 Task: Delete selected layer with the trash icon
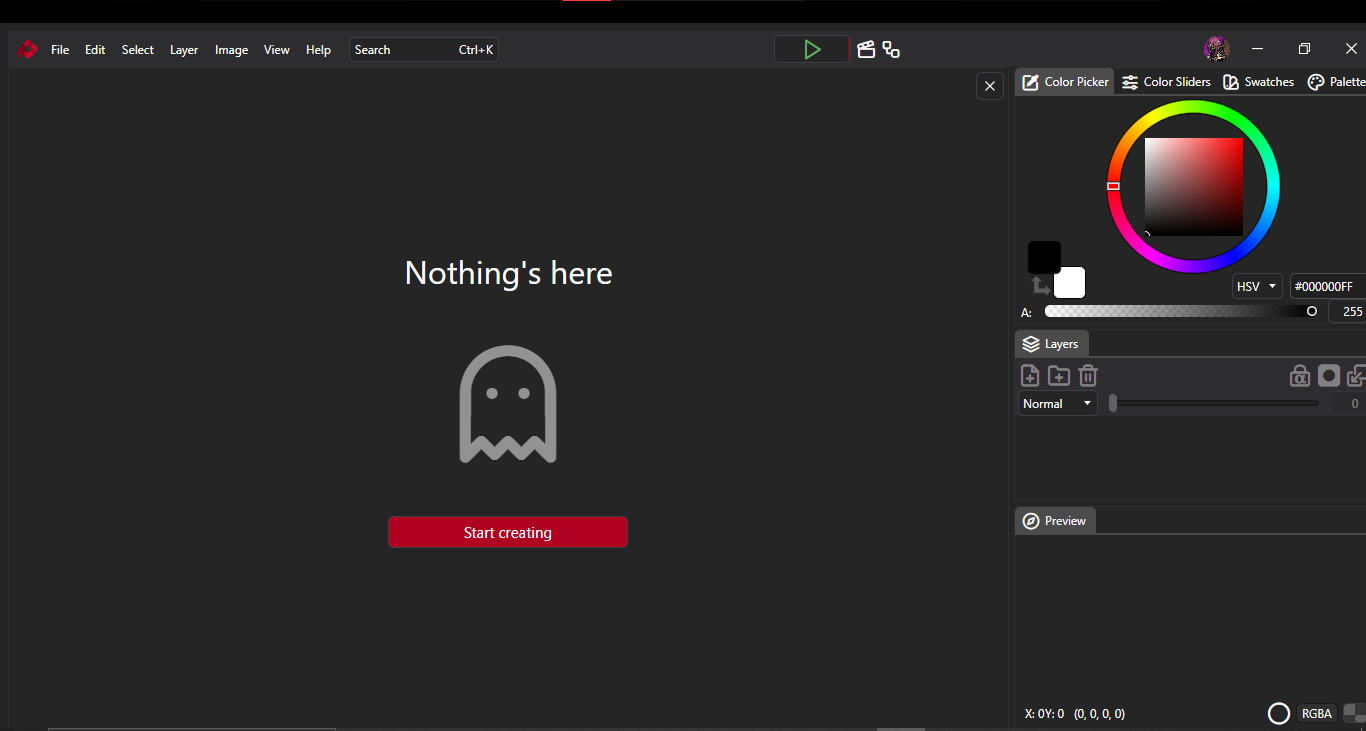1087,375
